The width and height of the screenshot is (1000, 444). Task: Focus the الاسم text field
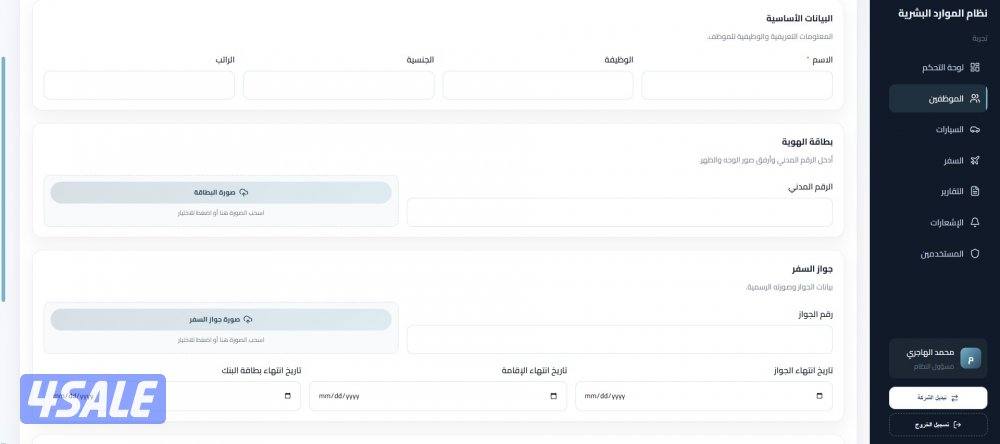point(736,86)
